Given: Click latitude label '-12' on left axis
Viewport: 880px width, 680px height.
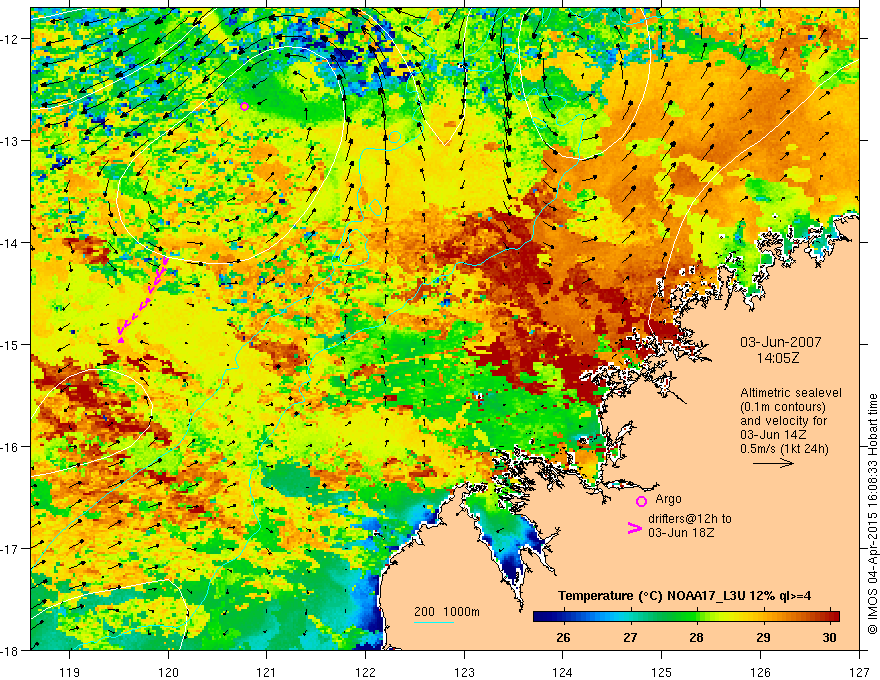Looking at the screenshot, I should point(11,39).
